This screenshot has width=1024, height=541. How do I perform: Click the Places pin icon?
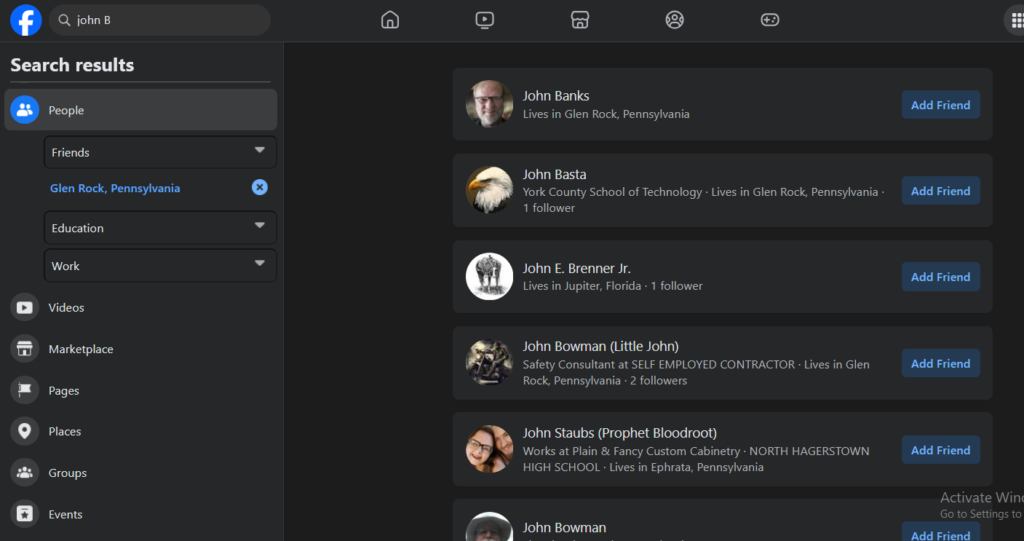tap(25, 431)
